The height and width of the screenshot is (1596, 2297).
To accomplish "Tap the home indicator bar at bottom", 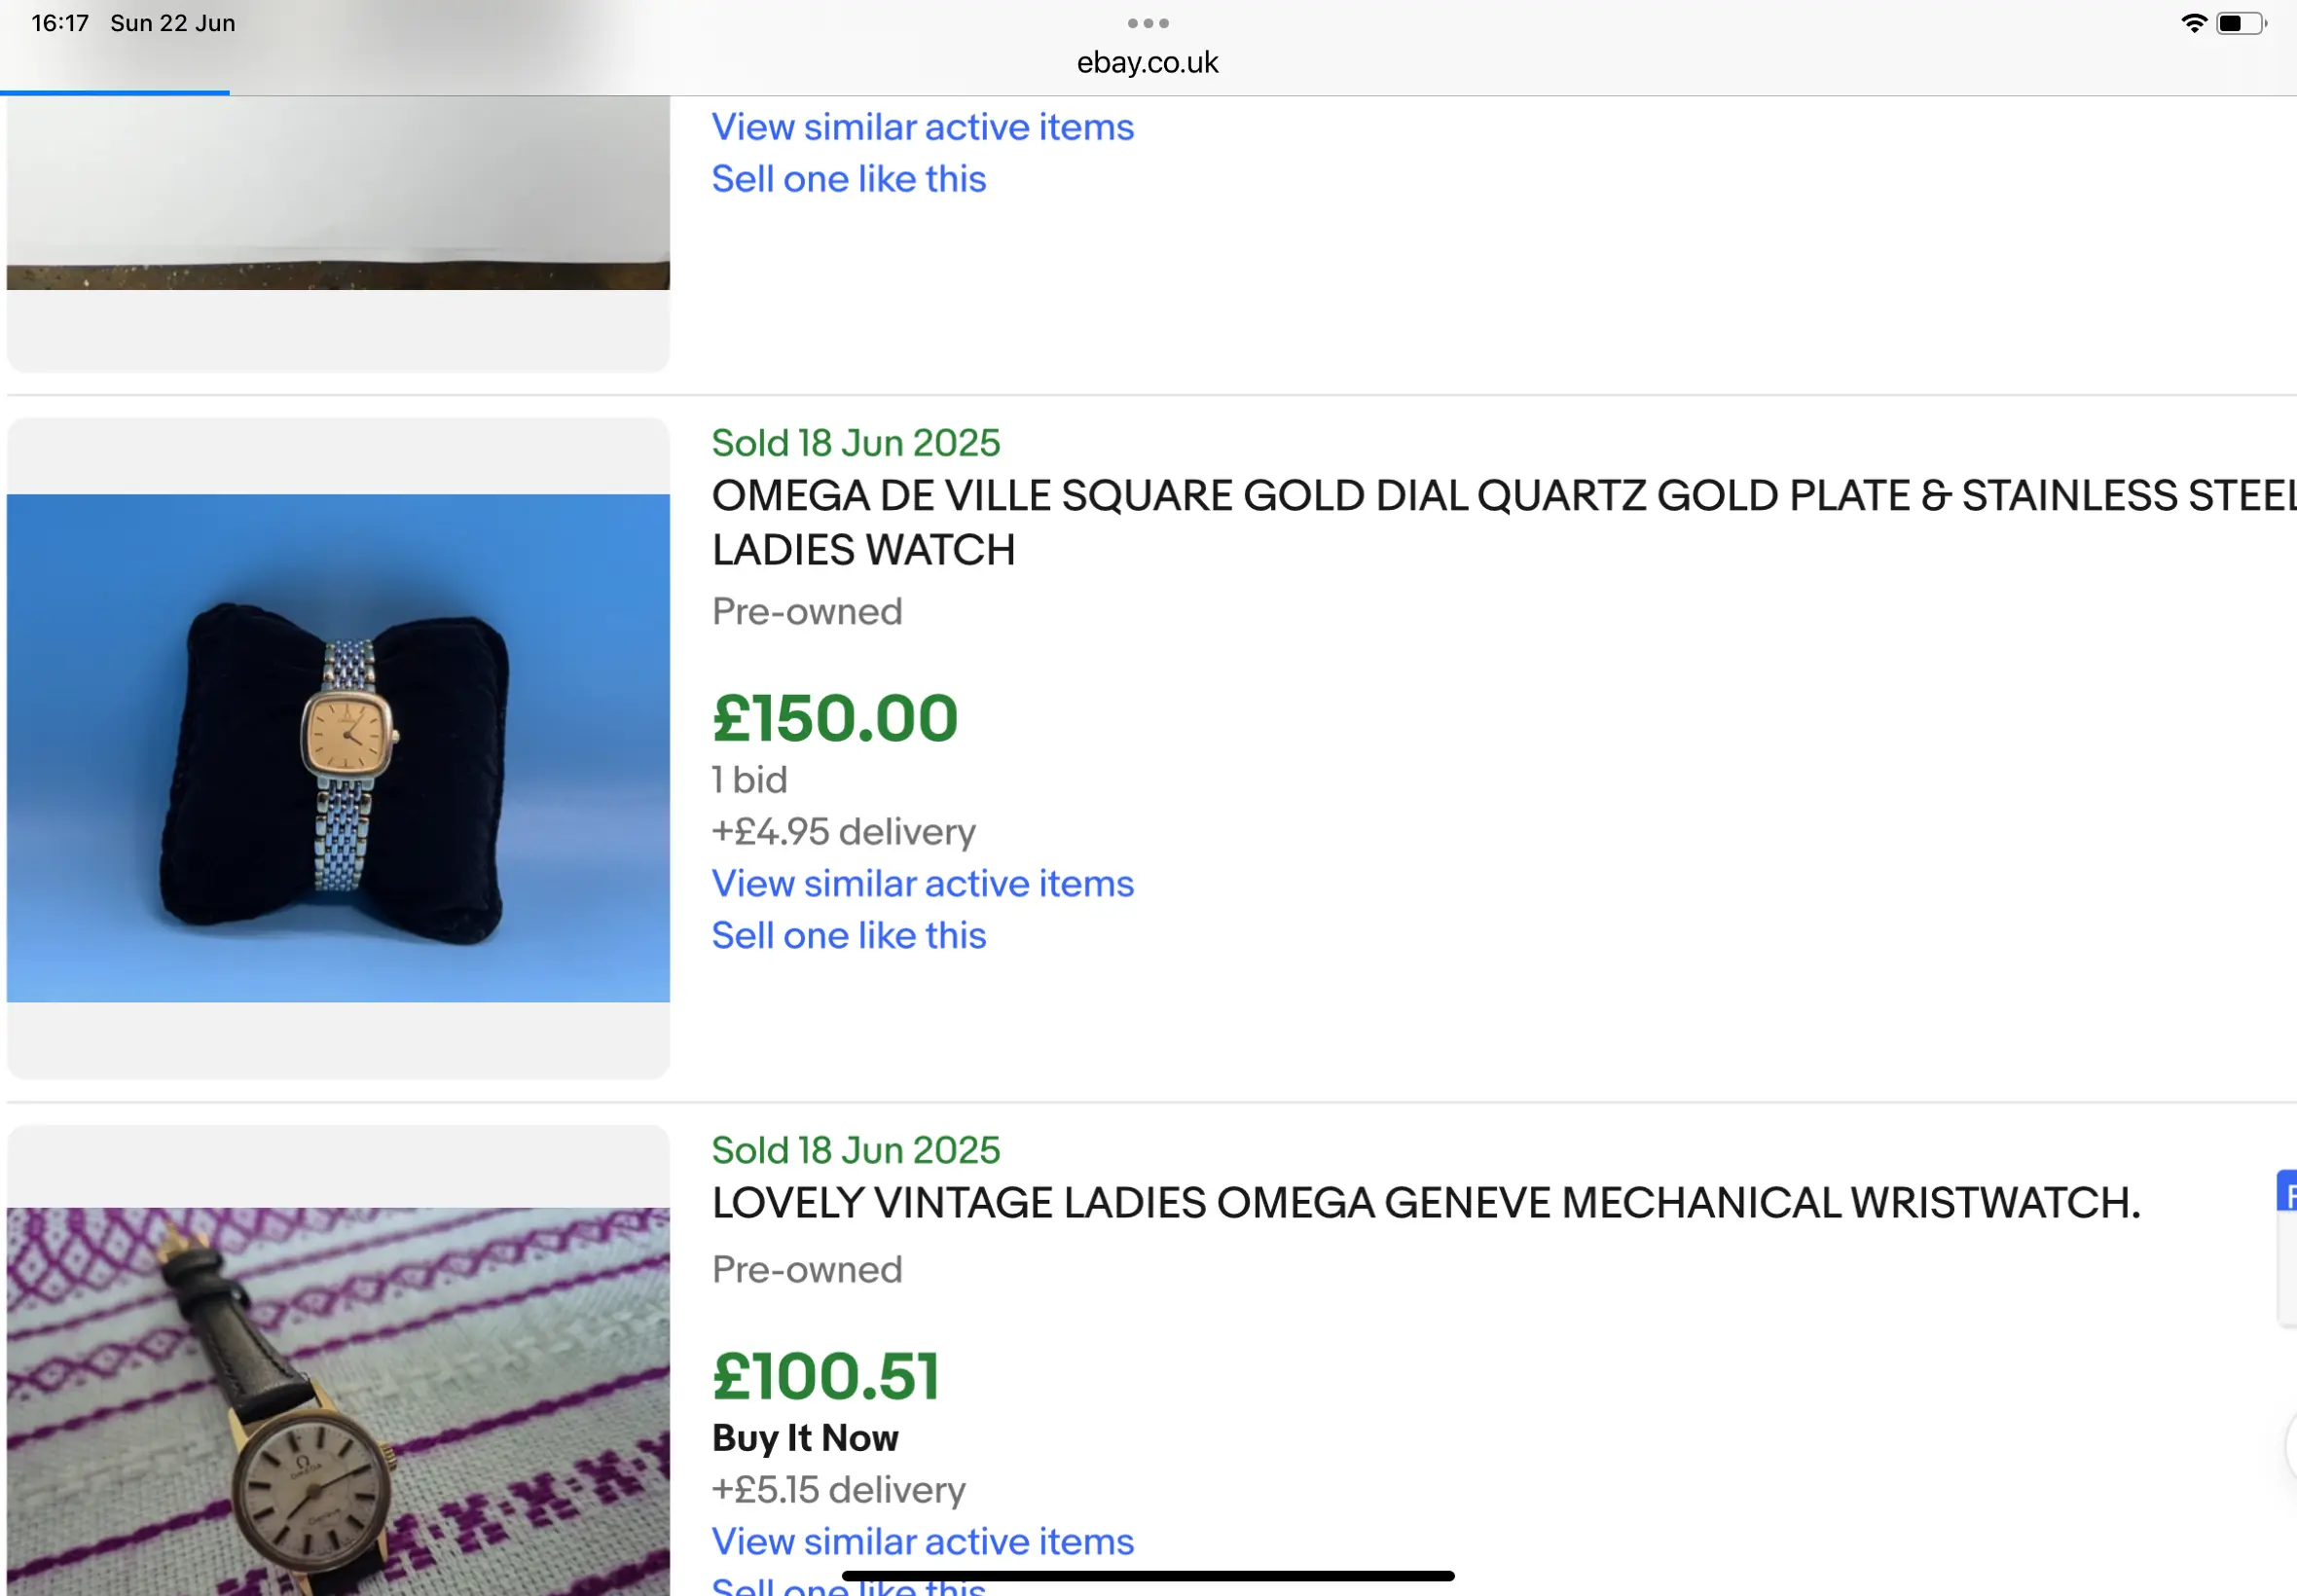I will point(1147,1575).
